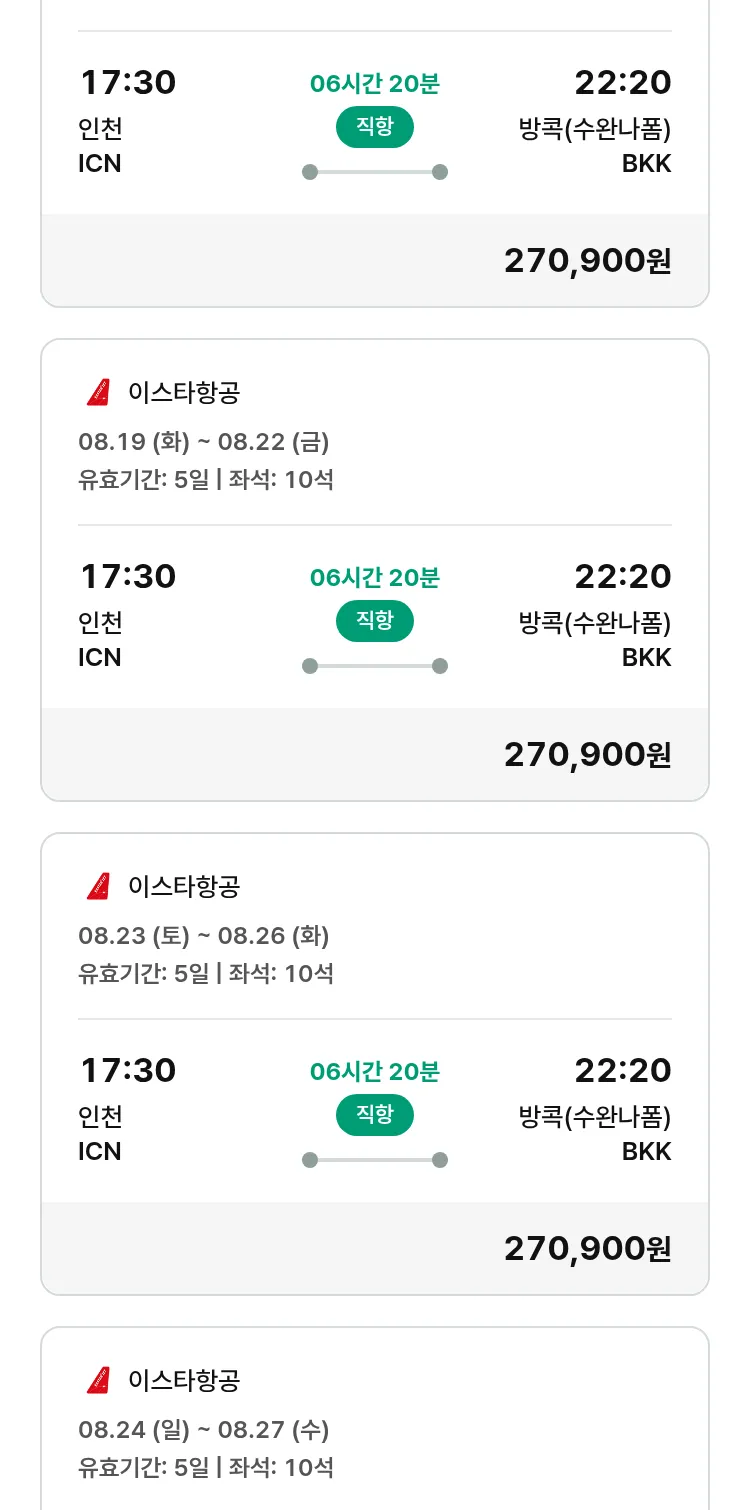Select the 08.23 (토) ~ 08.26 (화) date range
Image resolution: width=750 pixels, height=1510 pixels.
coord(204,935)
